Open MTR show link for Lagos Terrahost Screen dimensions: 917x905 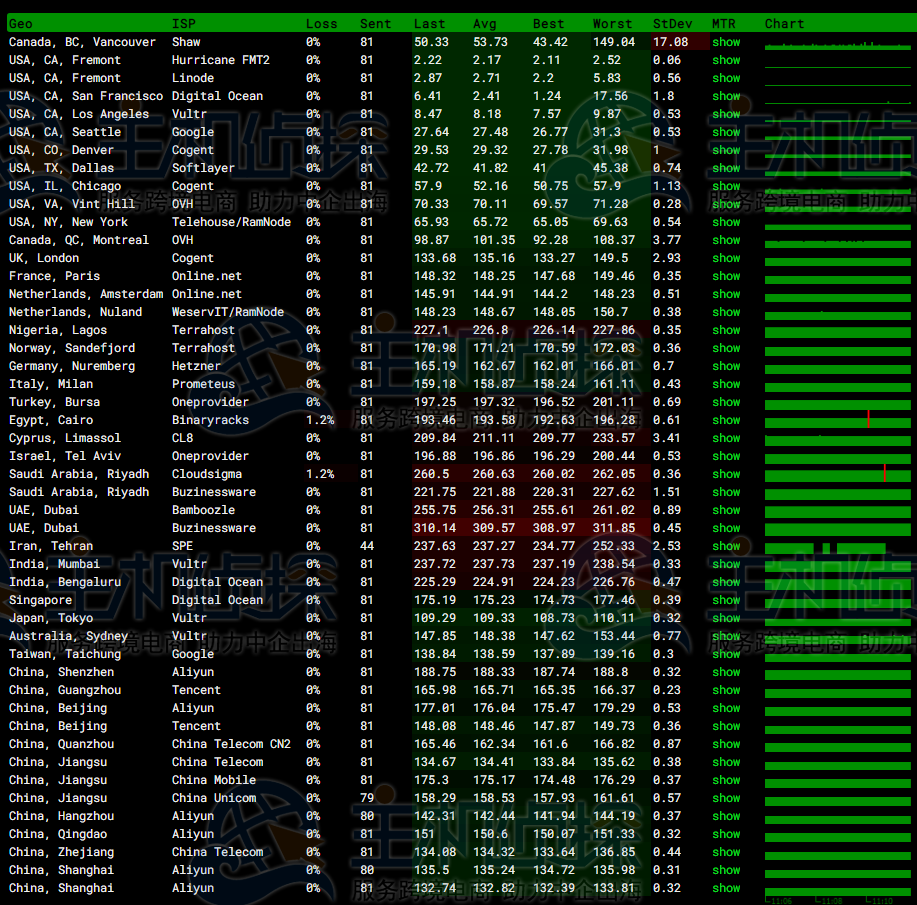point(726,330)
